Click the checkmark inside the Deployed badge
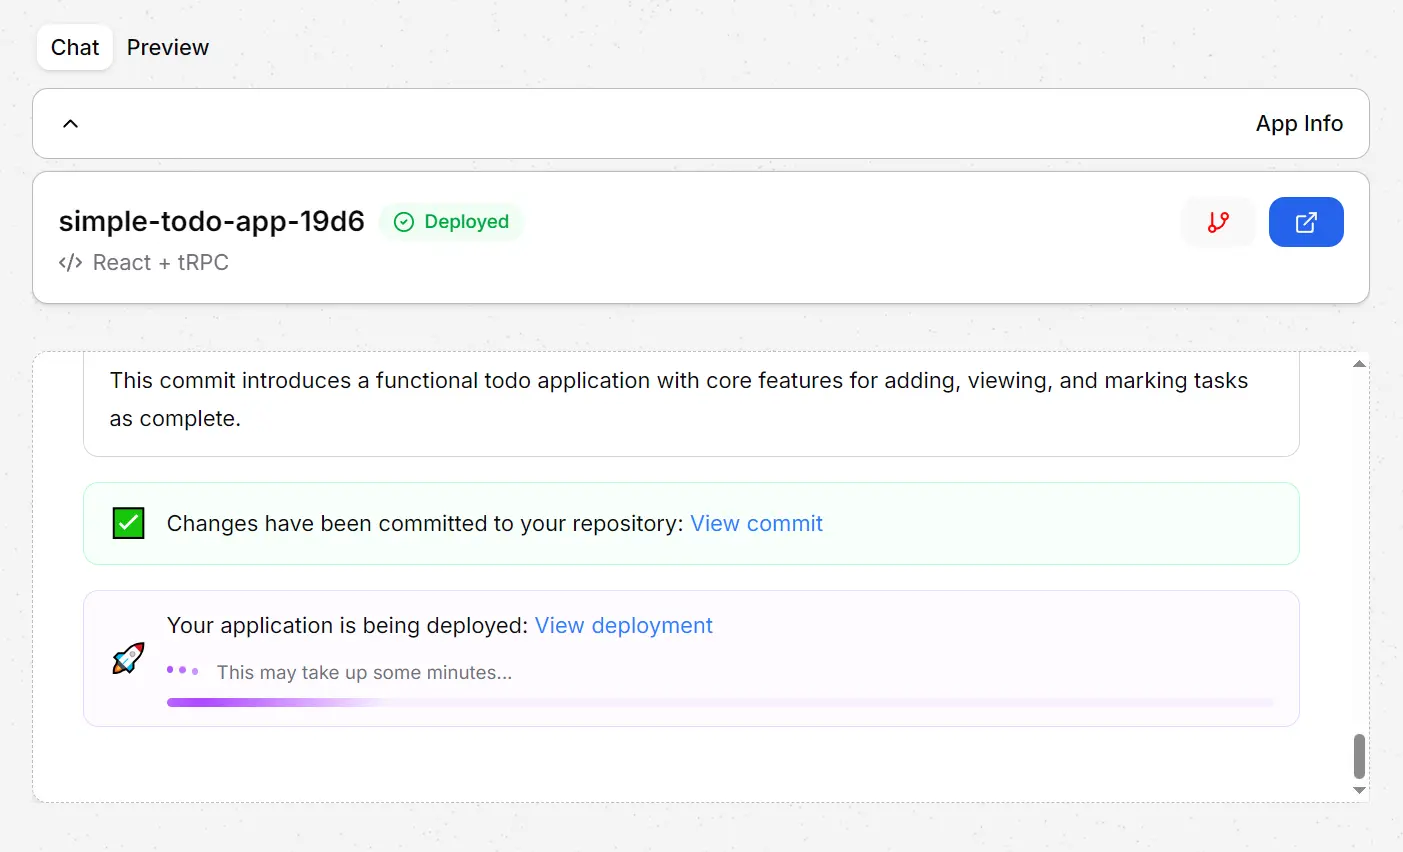 point(403,222)
